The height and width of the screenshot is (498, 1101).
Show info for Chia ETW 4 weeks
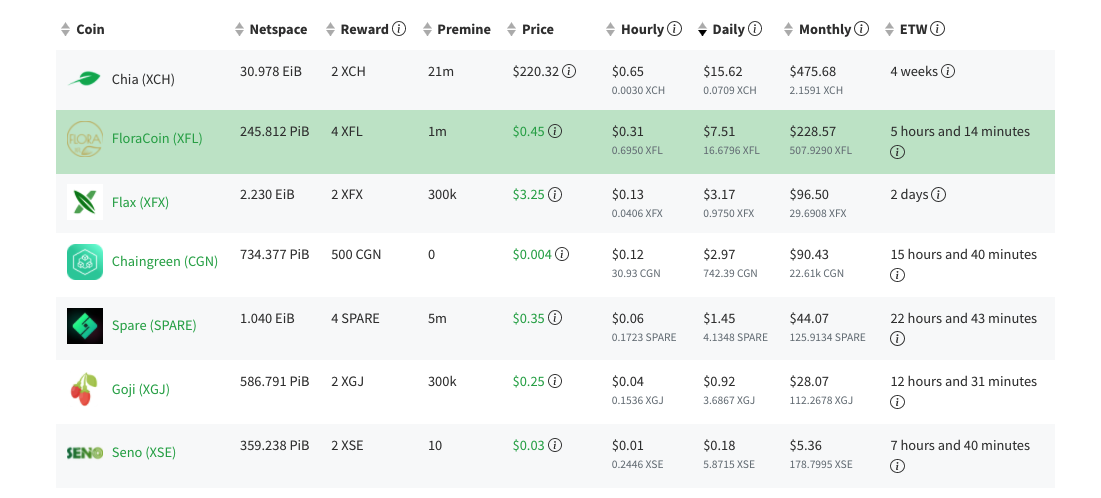(948, 71)
